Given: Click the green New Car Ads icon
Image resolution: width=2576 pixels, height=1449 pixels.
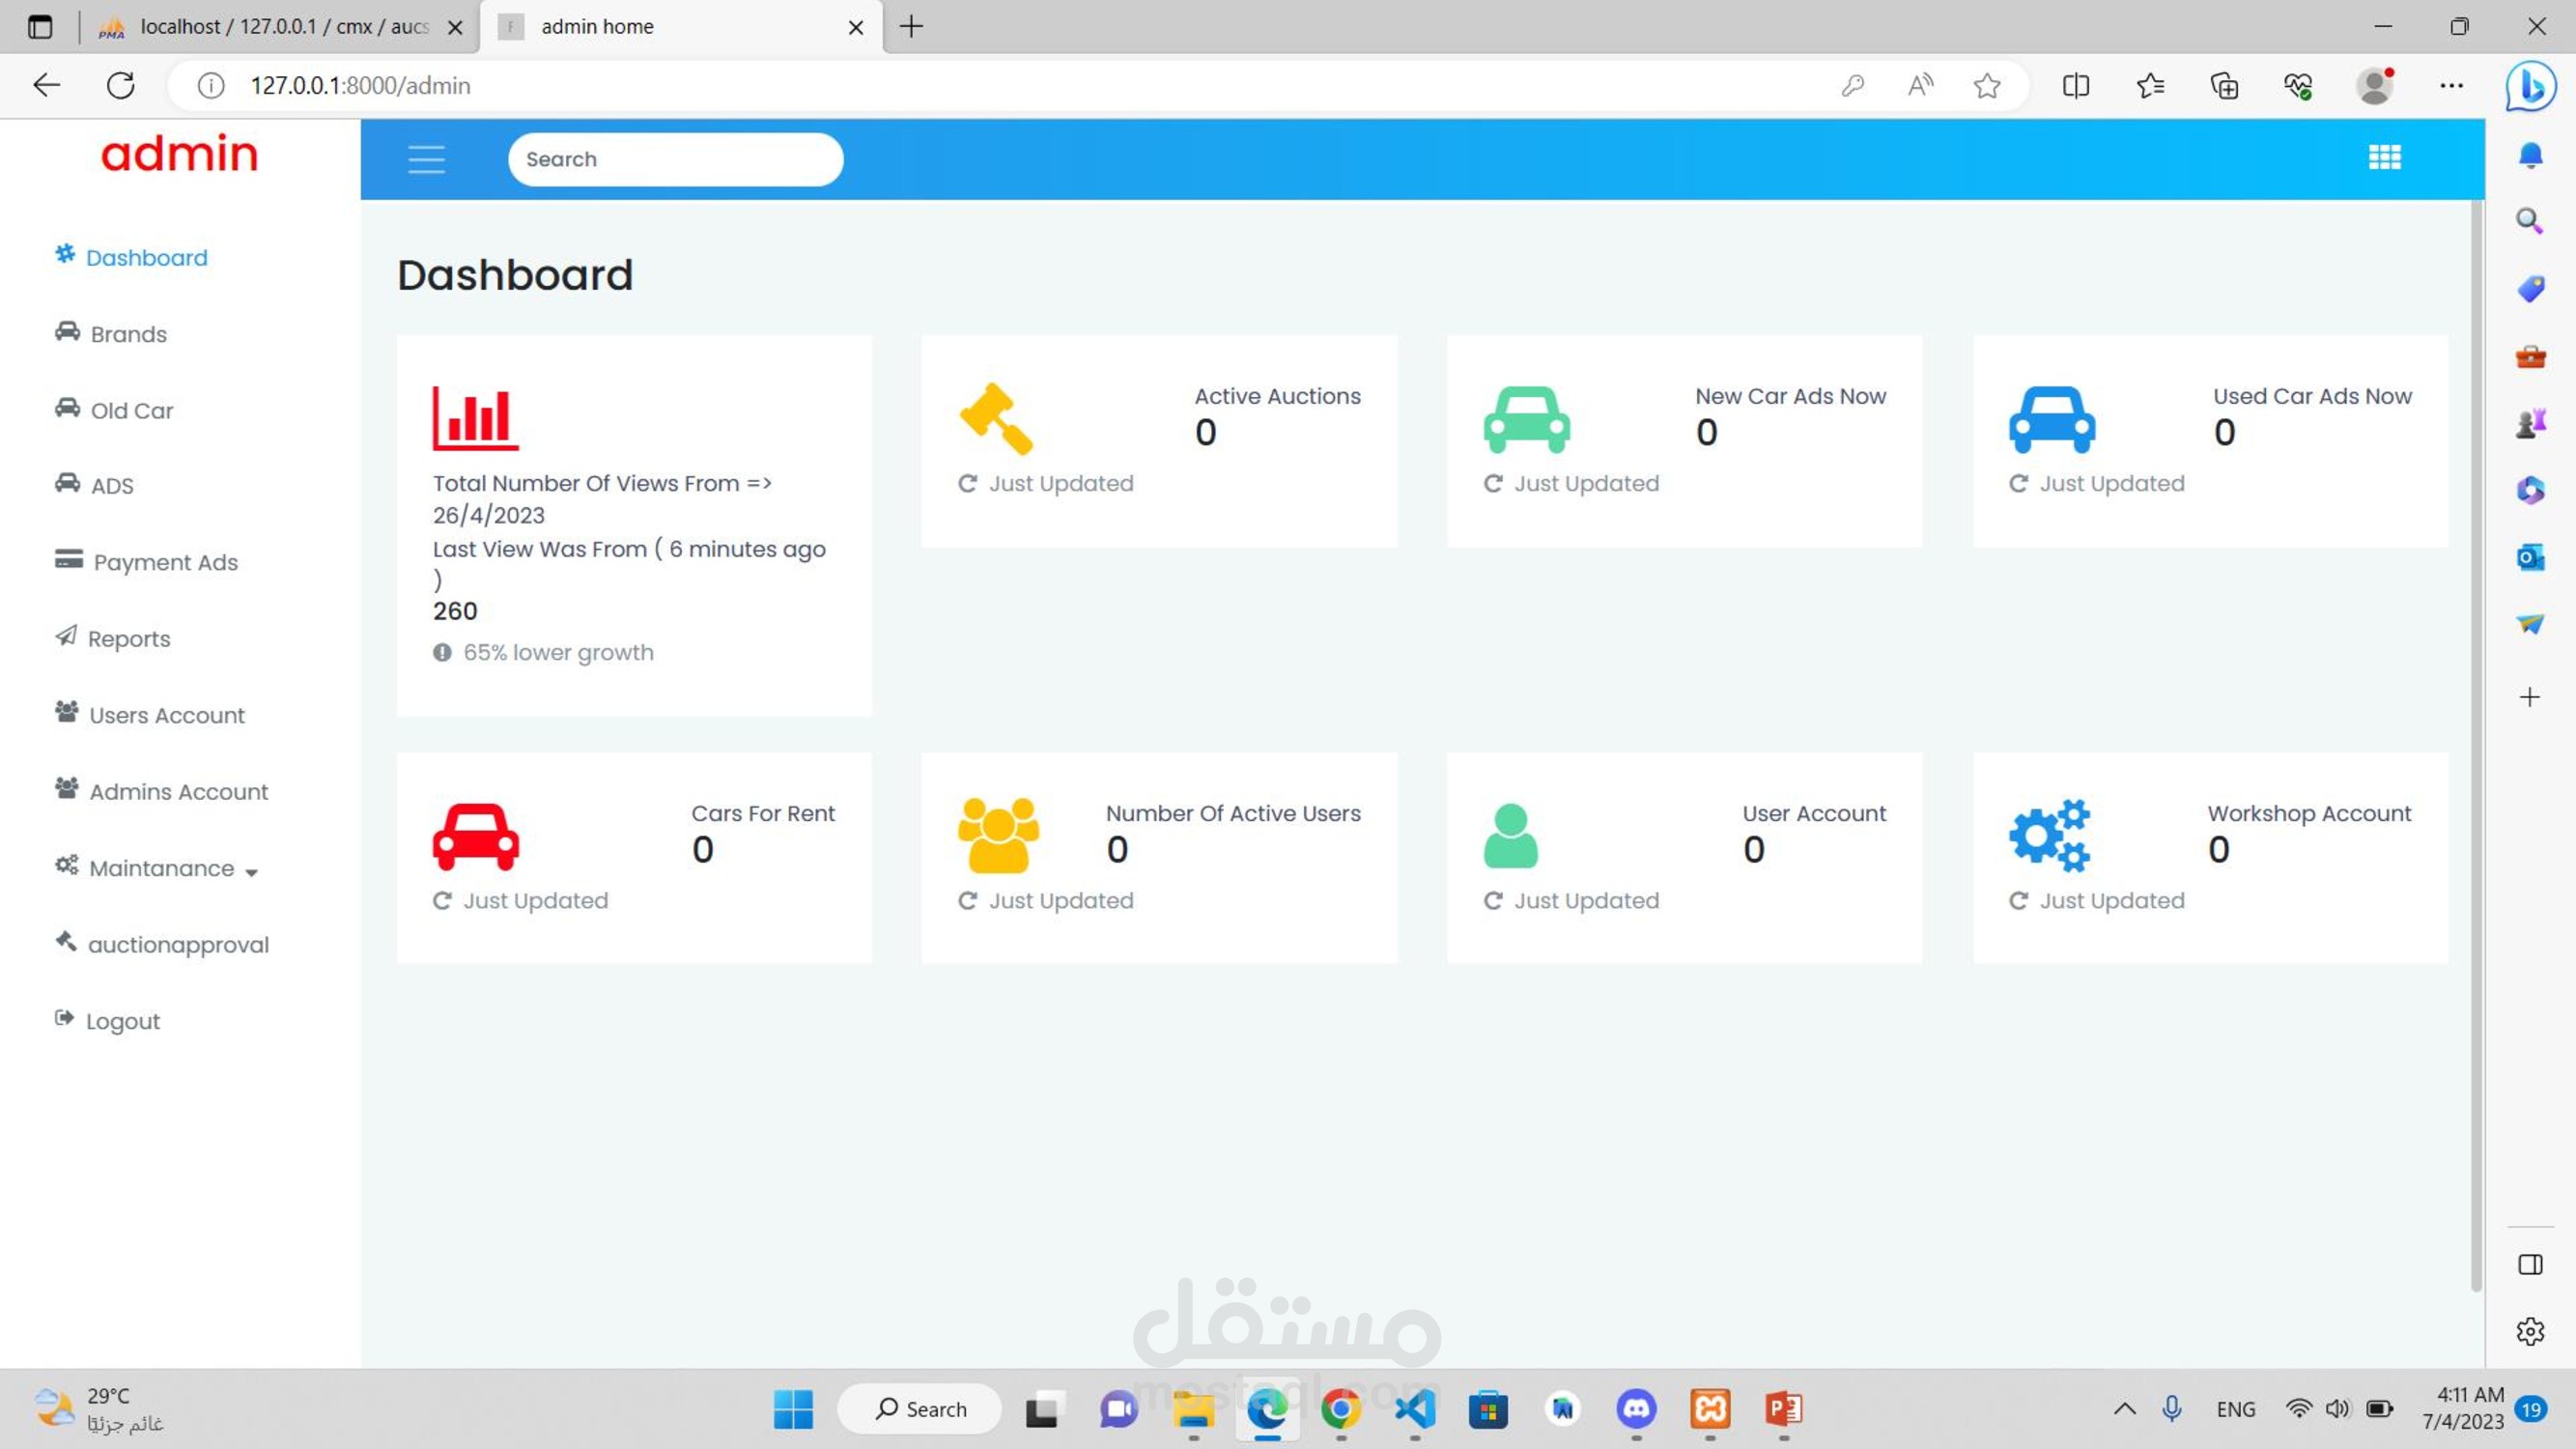Looking at the screenshot, I should (x=1526, y=419).
